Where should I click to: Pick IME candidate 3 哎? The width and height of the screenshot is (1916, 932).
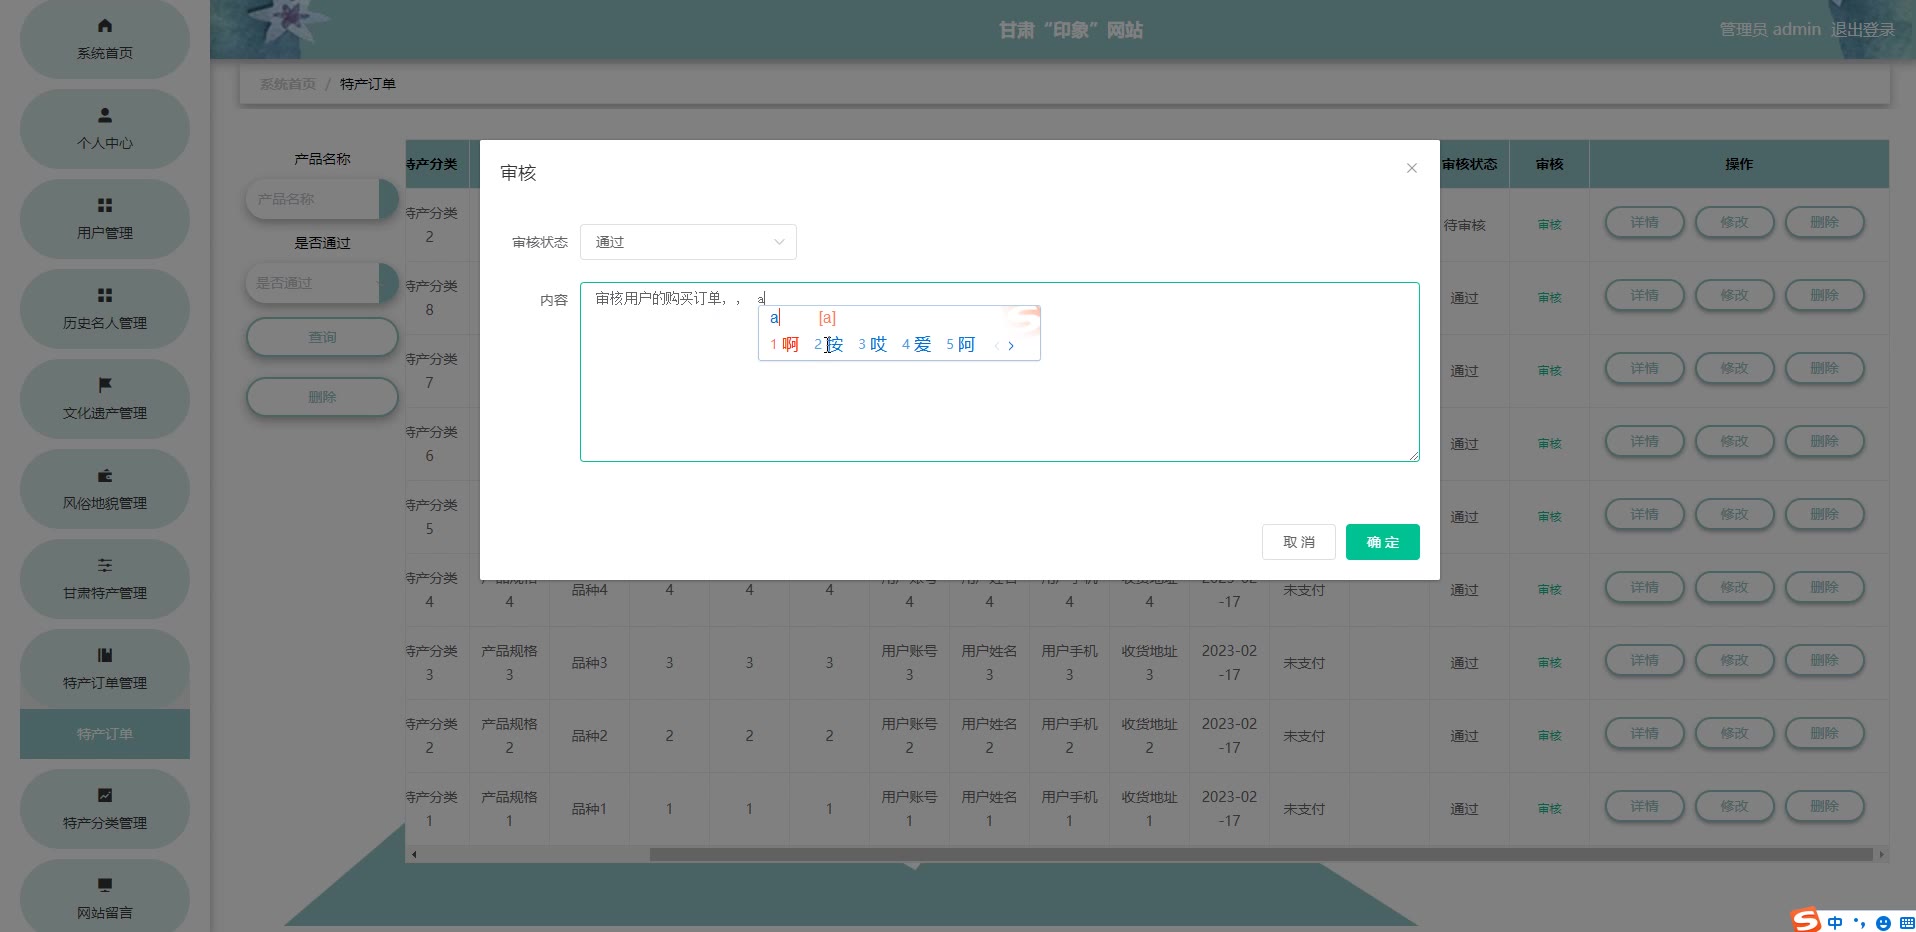[x=873, y=345]
